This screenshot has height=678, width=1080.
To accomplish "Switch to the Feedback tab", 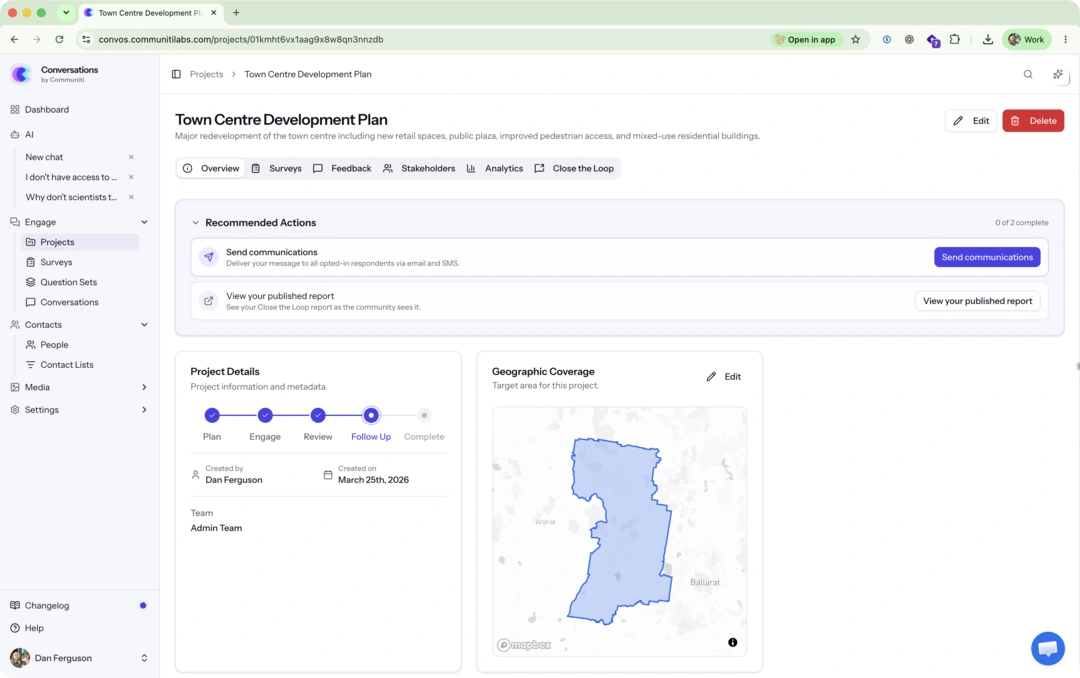I will click(x=342, y=168).
